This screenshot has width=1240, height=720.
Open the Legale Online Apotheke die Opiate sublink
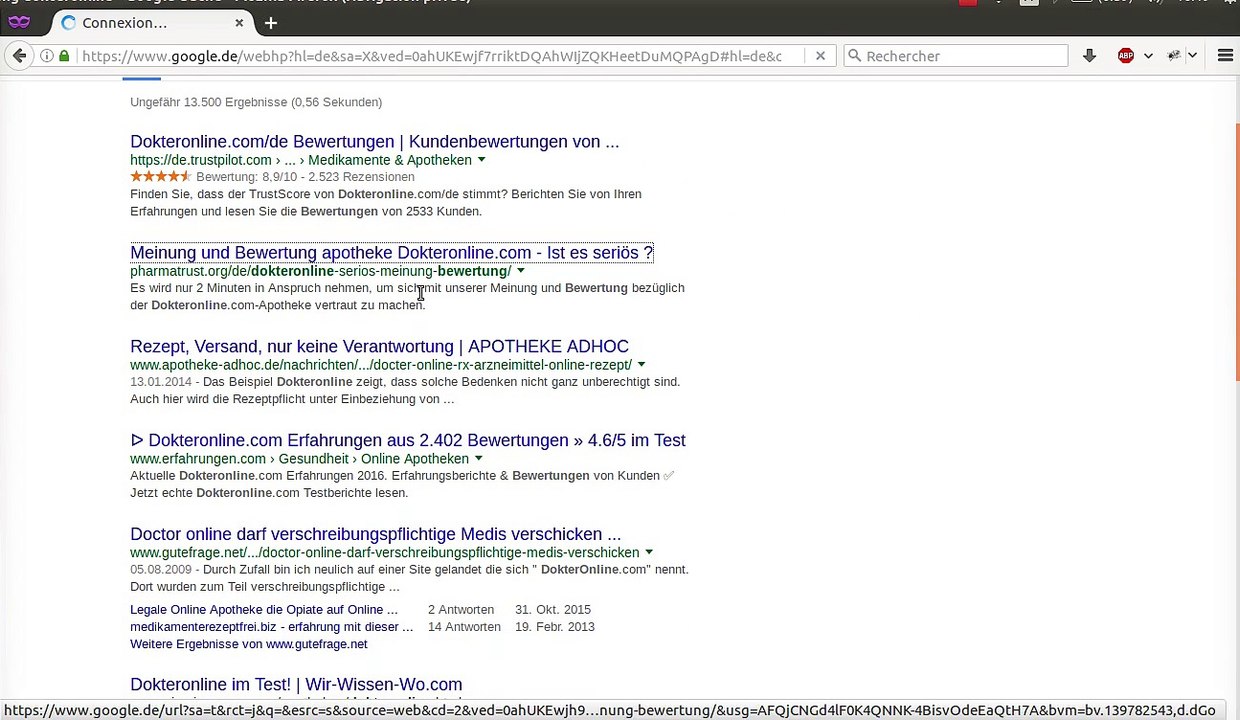point(264,609)
